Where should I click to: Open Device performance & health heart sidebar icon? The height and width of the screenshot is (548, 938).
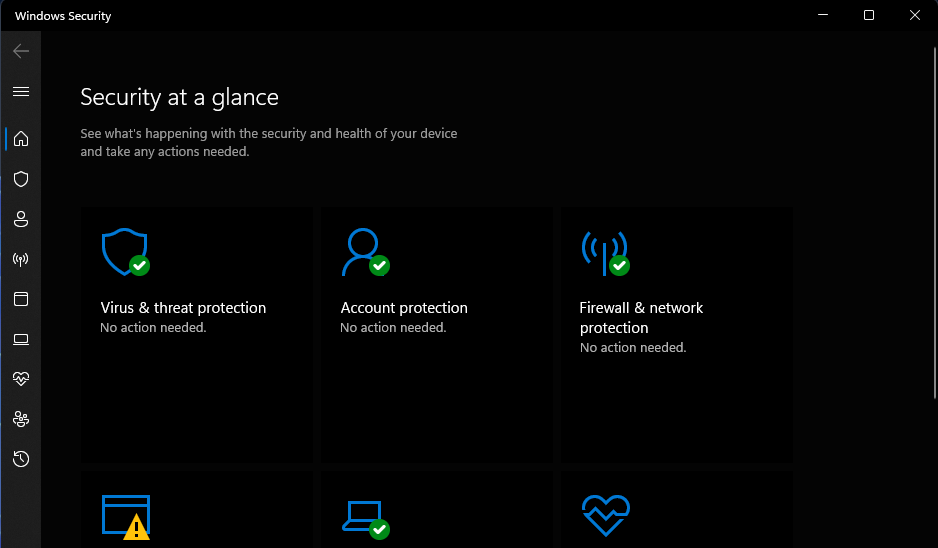click(20, 379)
